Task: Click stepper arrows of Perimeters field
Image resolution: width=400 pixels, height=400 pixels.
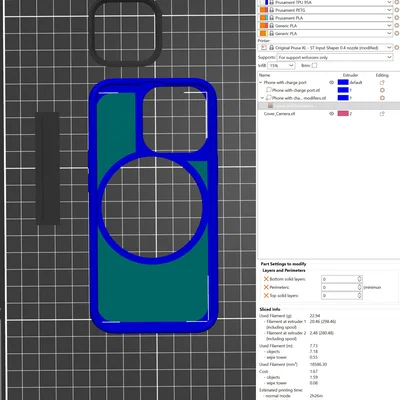Action: (x=360, y=287)
